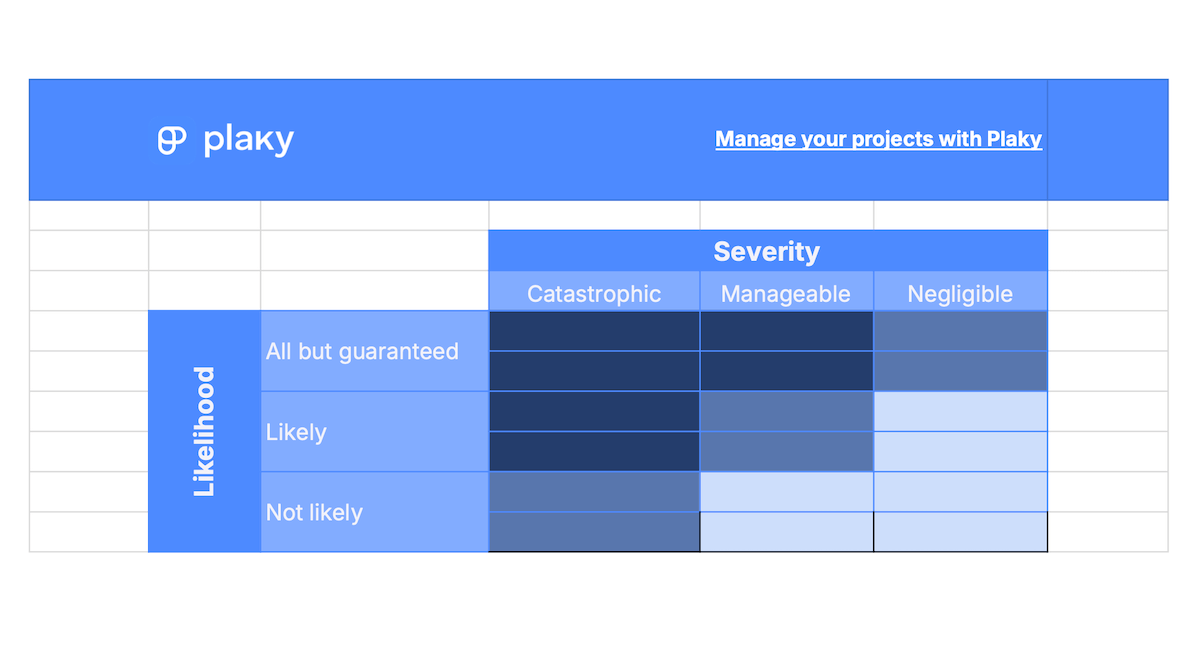Viewport: 1200px width, 664px height.
Task: Select the Catastrophic column header
Action: coord(594,293)
